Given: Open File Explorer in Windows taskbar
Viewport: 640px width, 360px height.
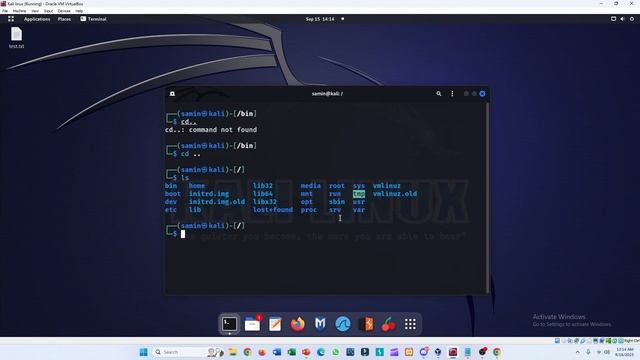Looking at the screenshot, I should (233, 352).
